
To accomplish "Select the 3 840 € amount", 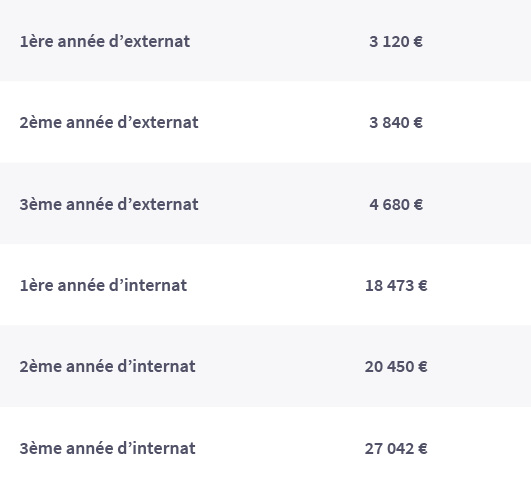I will click(396, 123).
